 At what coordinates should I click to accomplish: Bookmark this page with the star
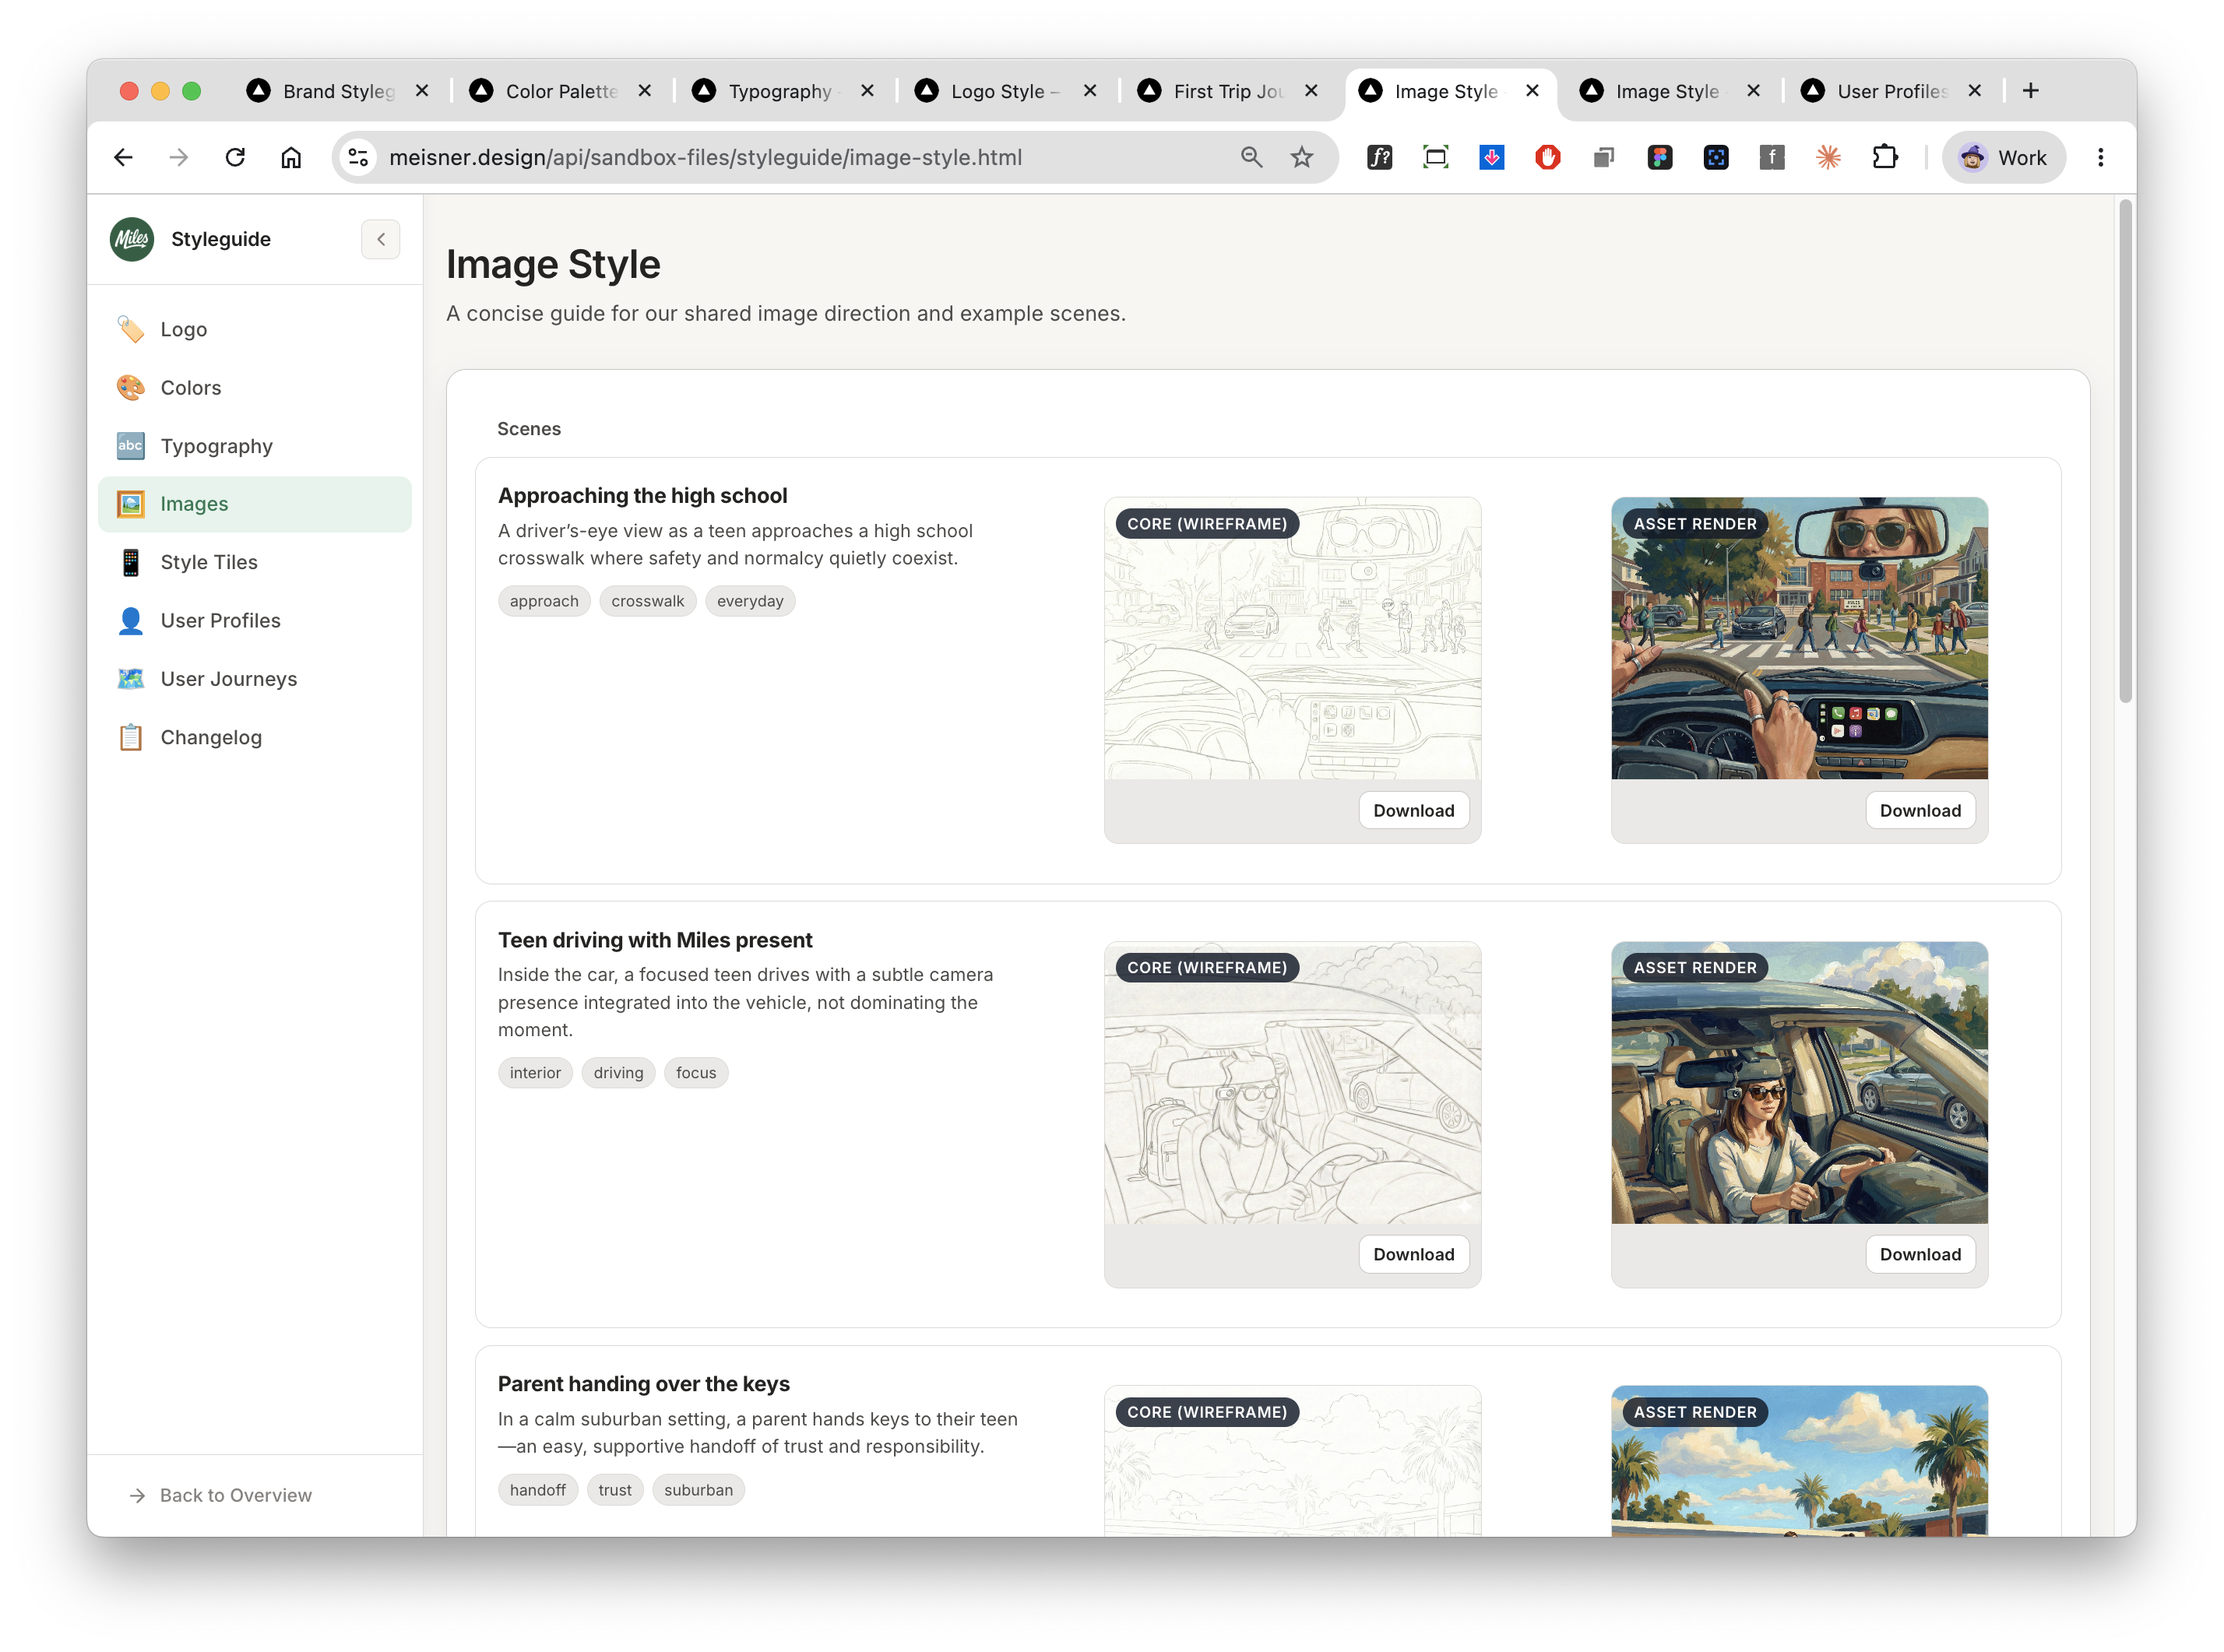[1301, 157]
